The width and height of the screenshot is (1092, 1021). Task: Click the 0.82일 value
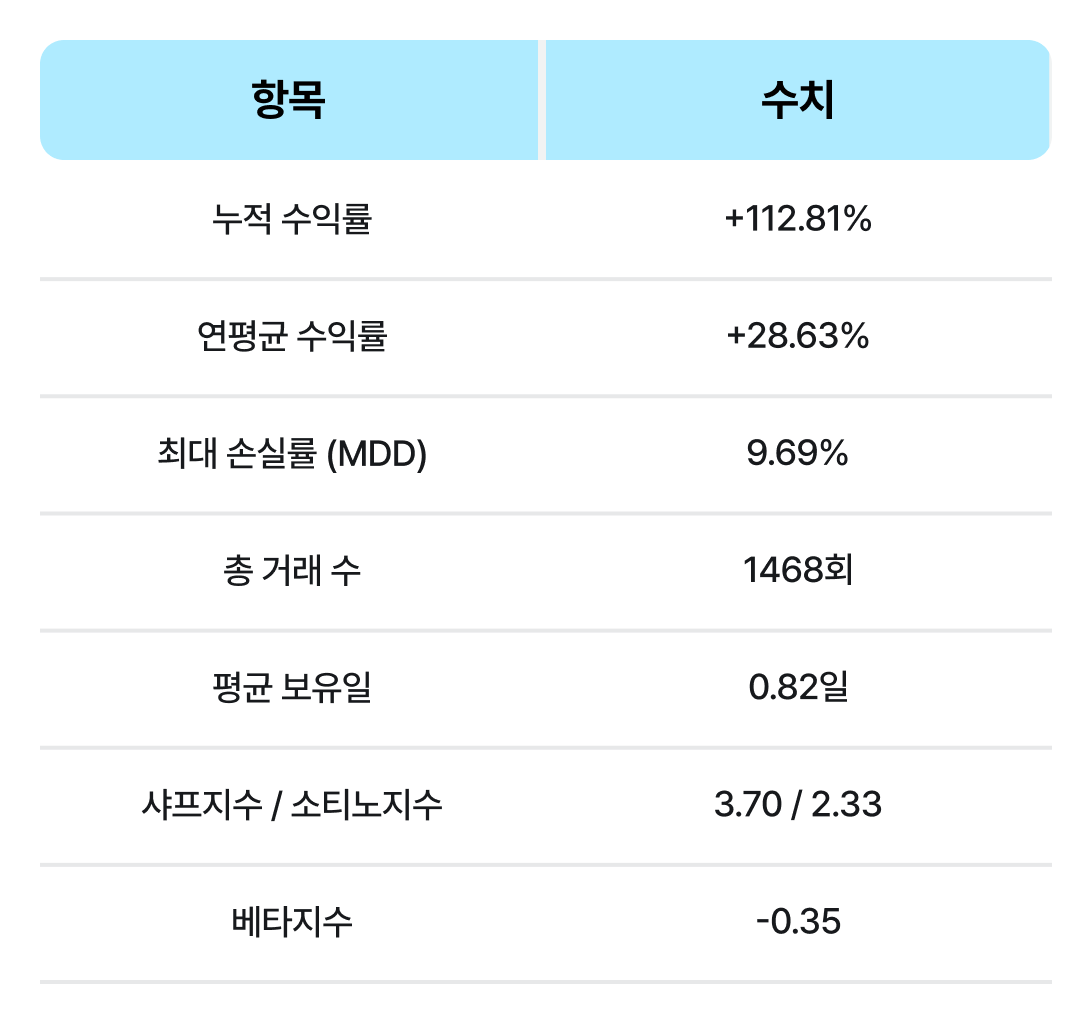coord(797,687)
